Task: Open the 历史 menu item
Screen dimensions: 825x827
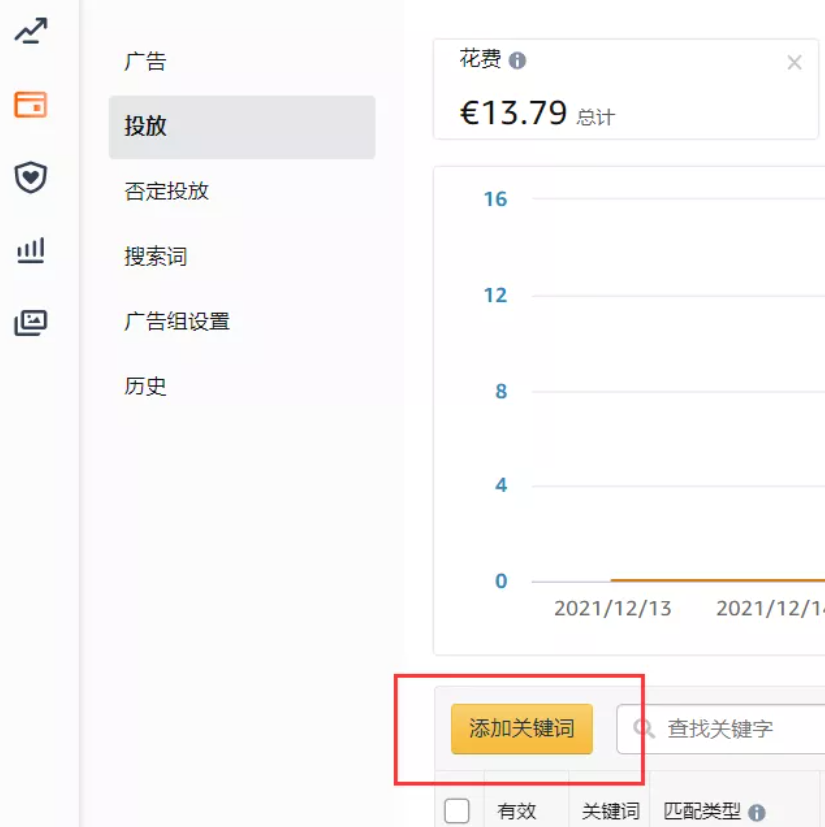Action: pos(146,387)
